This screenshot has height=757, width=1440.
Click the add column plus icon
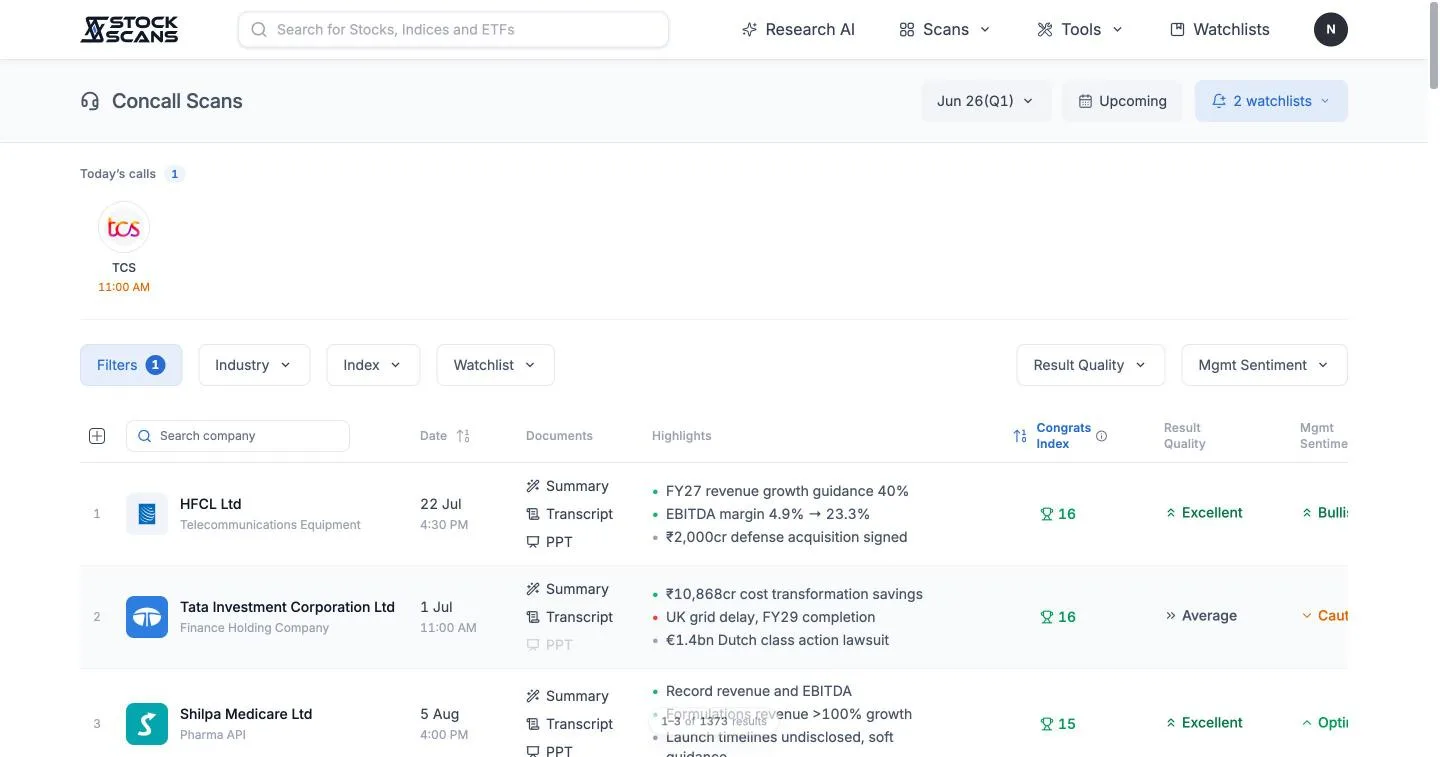[97, 436]
